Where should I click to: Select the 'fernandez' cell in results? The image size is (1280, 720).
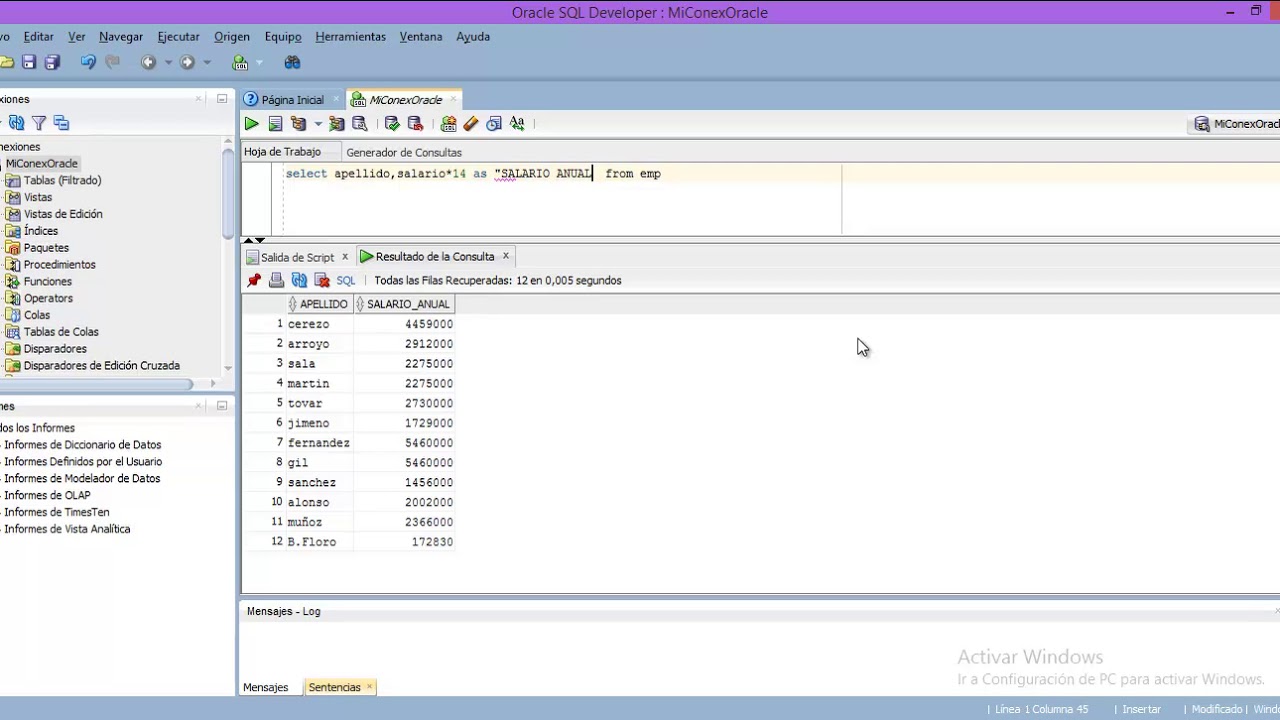tap(319, 443)
